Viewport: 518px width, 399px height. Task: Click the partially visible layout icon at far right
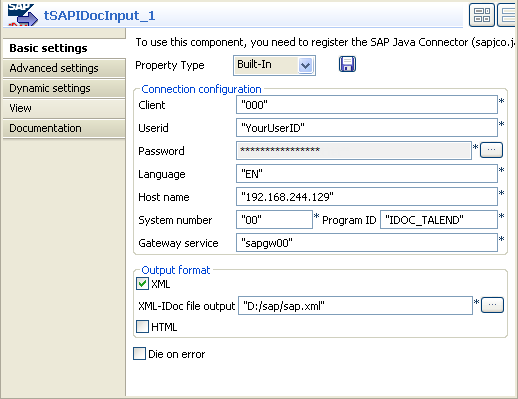click(507, 15)
